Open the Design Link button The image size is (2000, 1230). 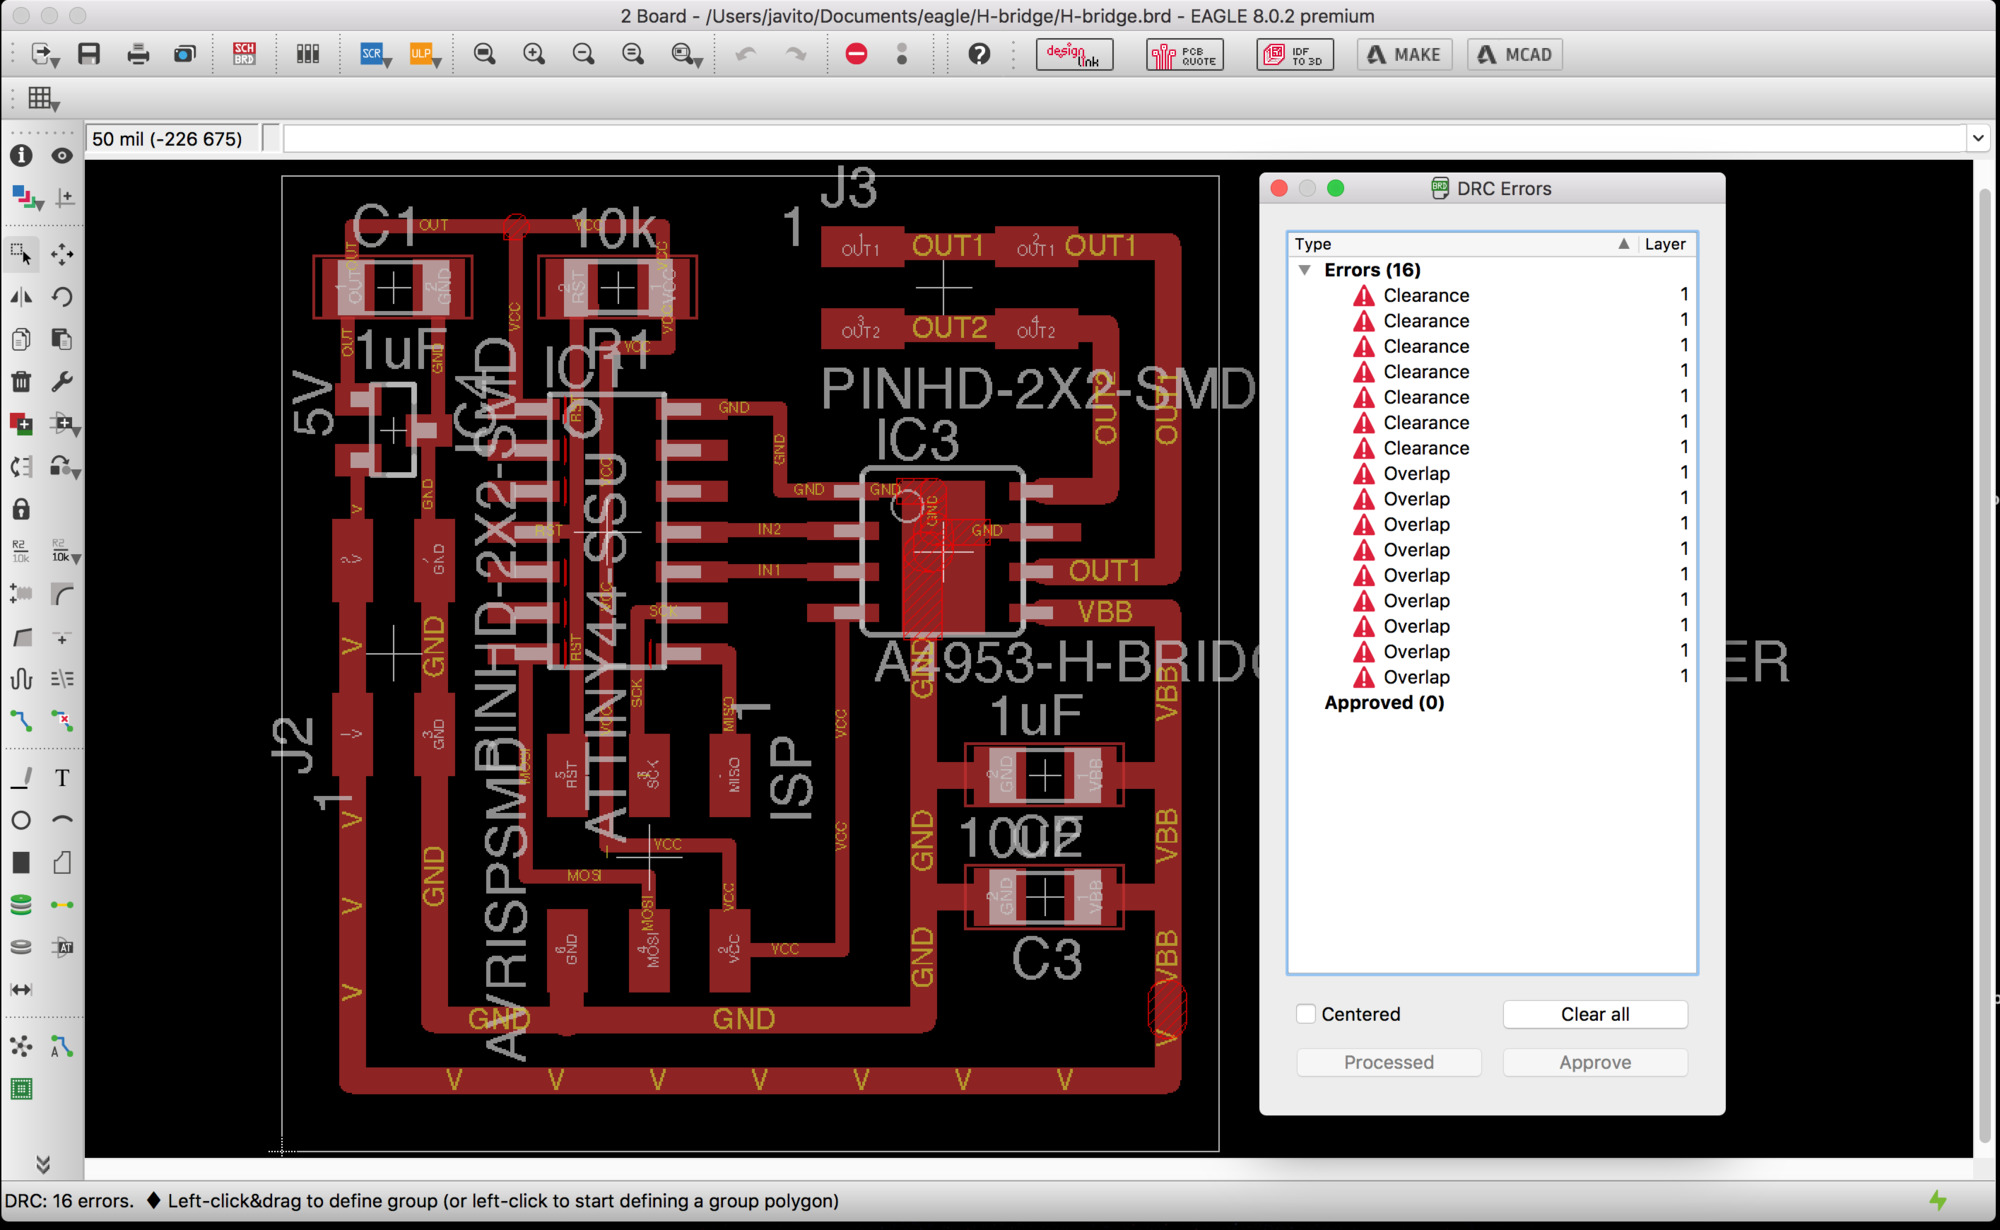pos(1074,54)
